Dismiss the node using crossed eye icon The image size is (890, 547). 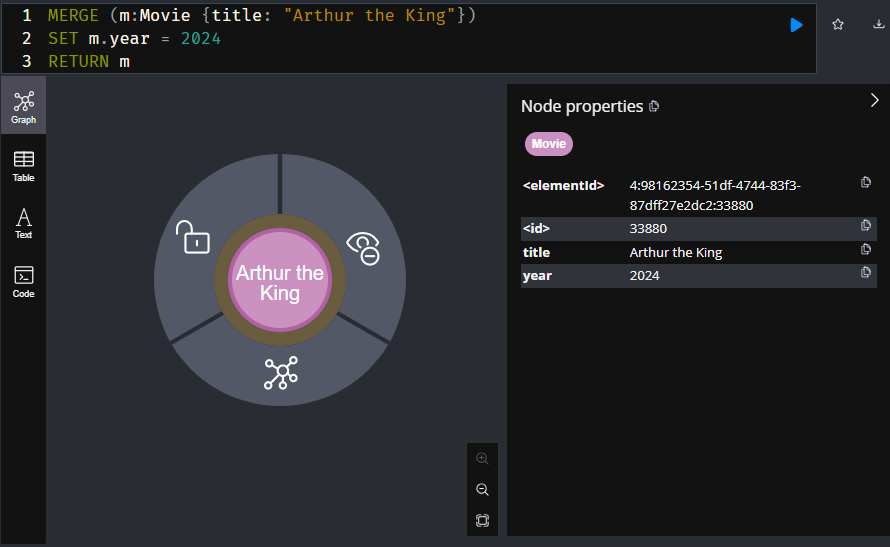click(363, 248)
